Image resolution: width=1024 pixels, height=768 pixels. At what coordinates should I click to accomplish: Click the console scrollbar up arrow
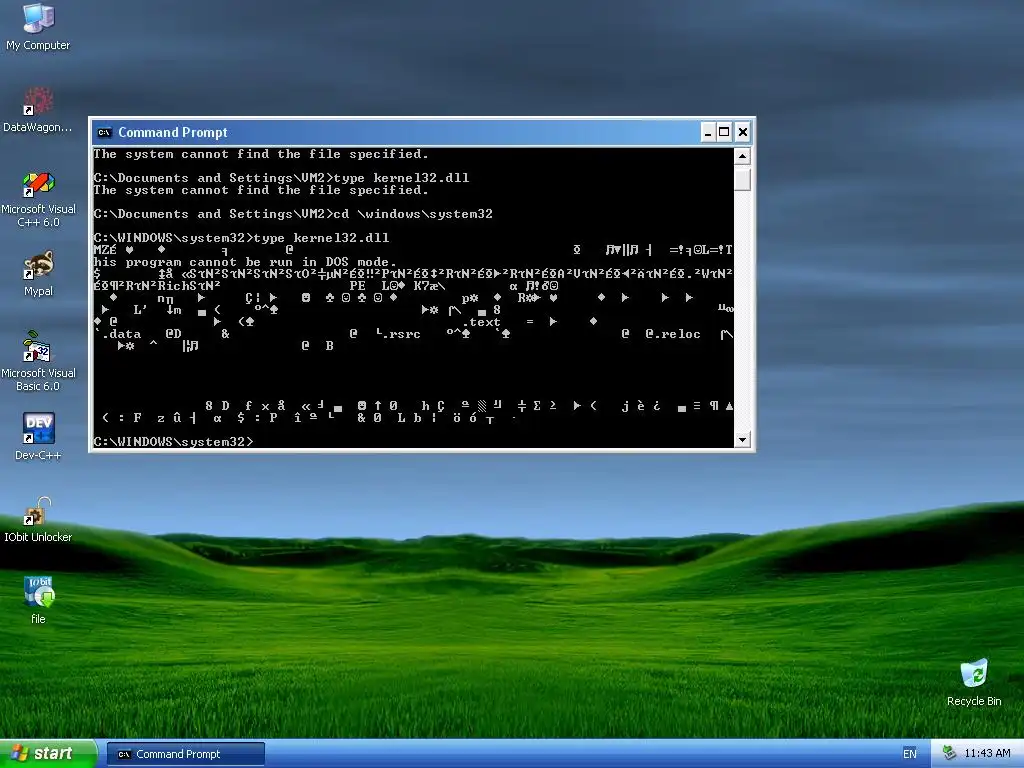(742, 156)
